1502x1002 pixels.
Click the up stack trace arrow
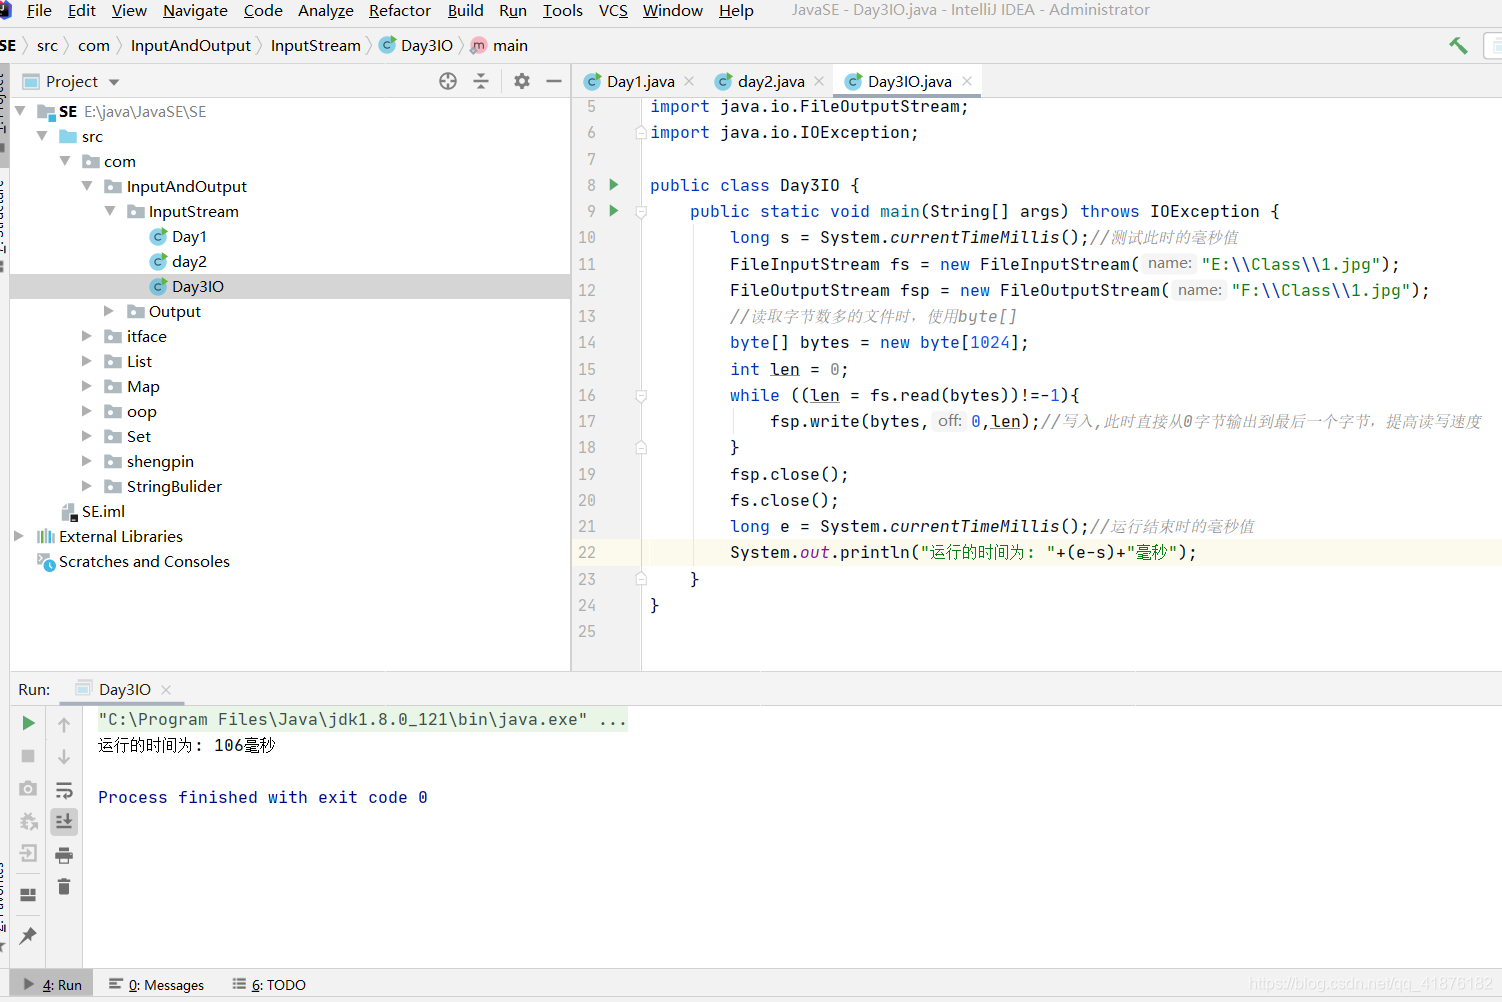(64, 724)
